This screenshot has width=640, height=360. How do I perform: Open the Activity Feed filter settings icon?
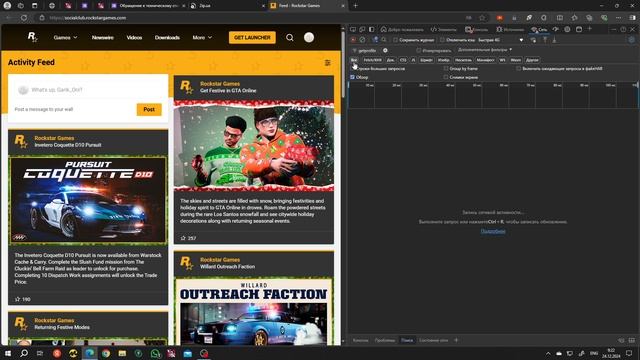(327, 62)
